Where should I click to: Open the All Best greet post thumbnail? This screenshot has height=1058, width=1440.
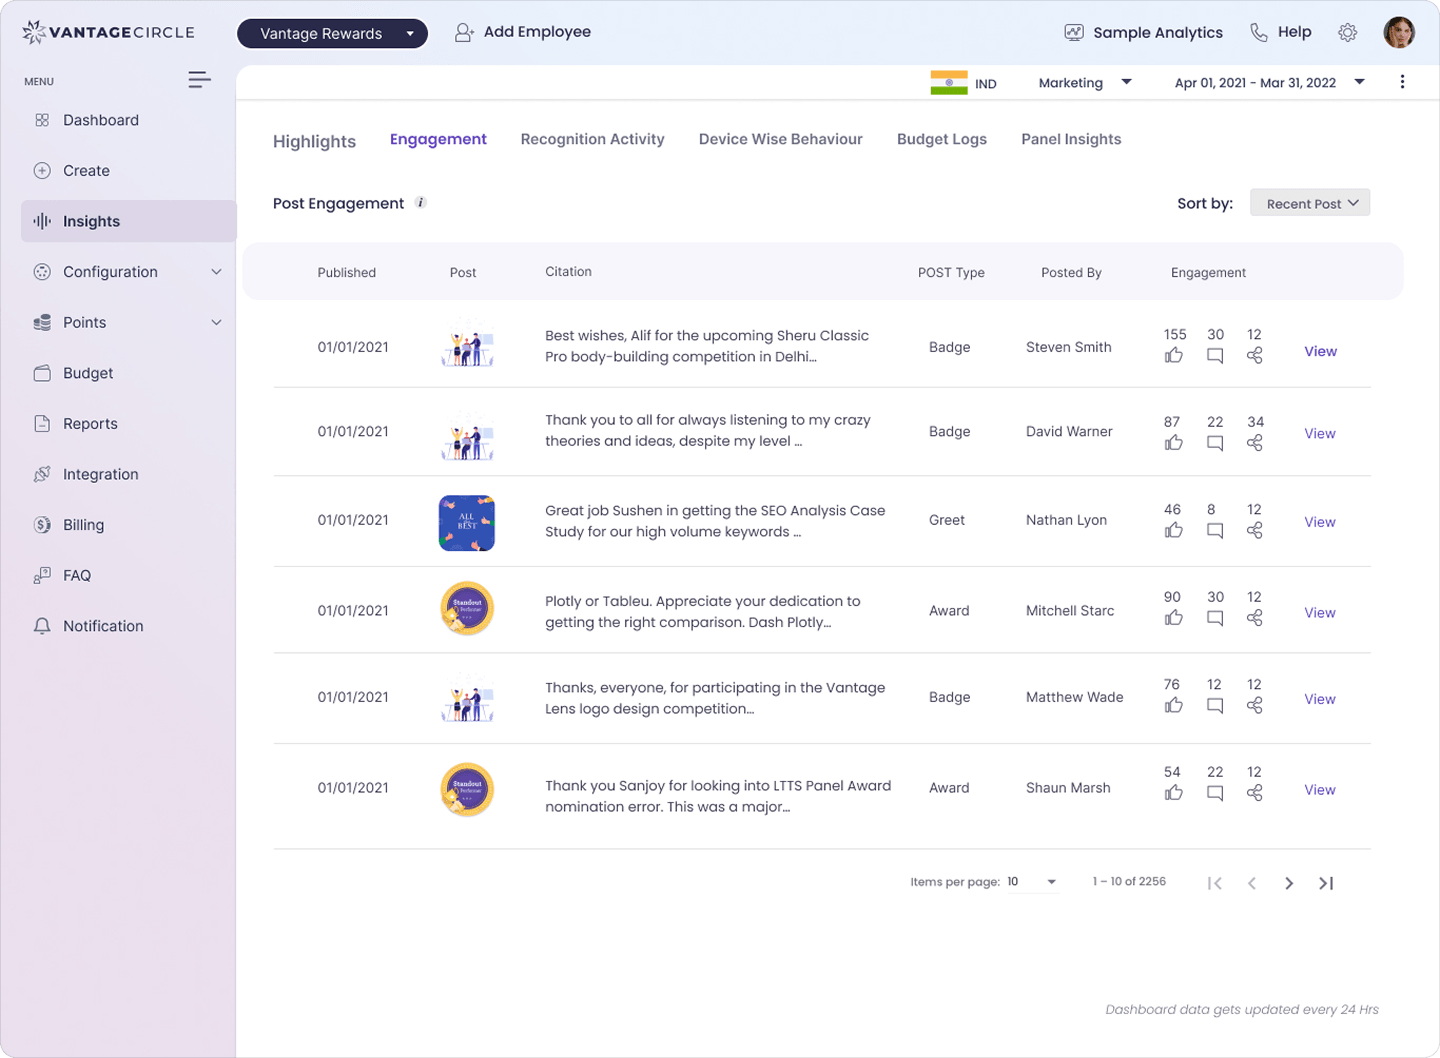(x=467, y=523)
